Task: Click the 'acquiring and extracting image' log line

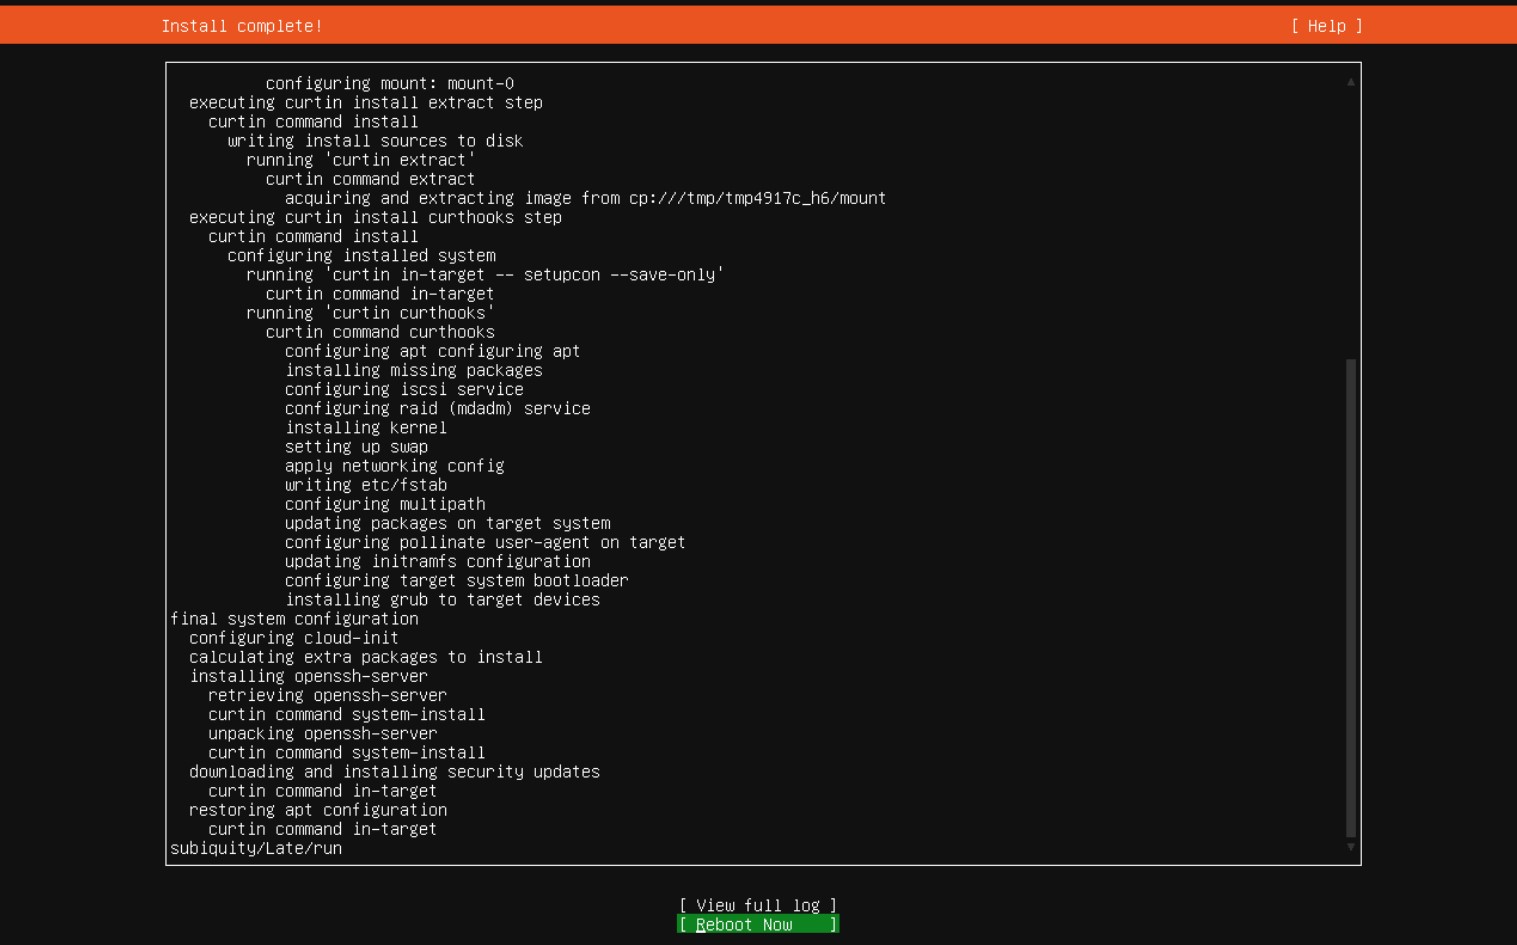Action: 585,198
